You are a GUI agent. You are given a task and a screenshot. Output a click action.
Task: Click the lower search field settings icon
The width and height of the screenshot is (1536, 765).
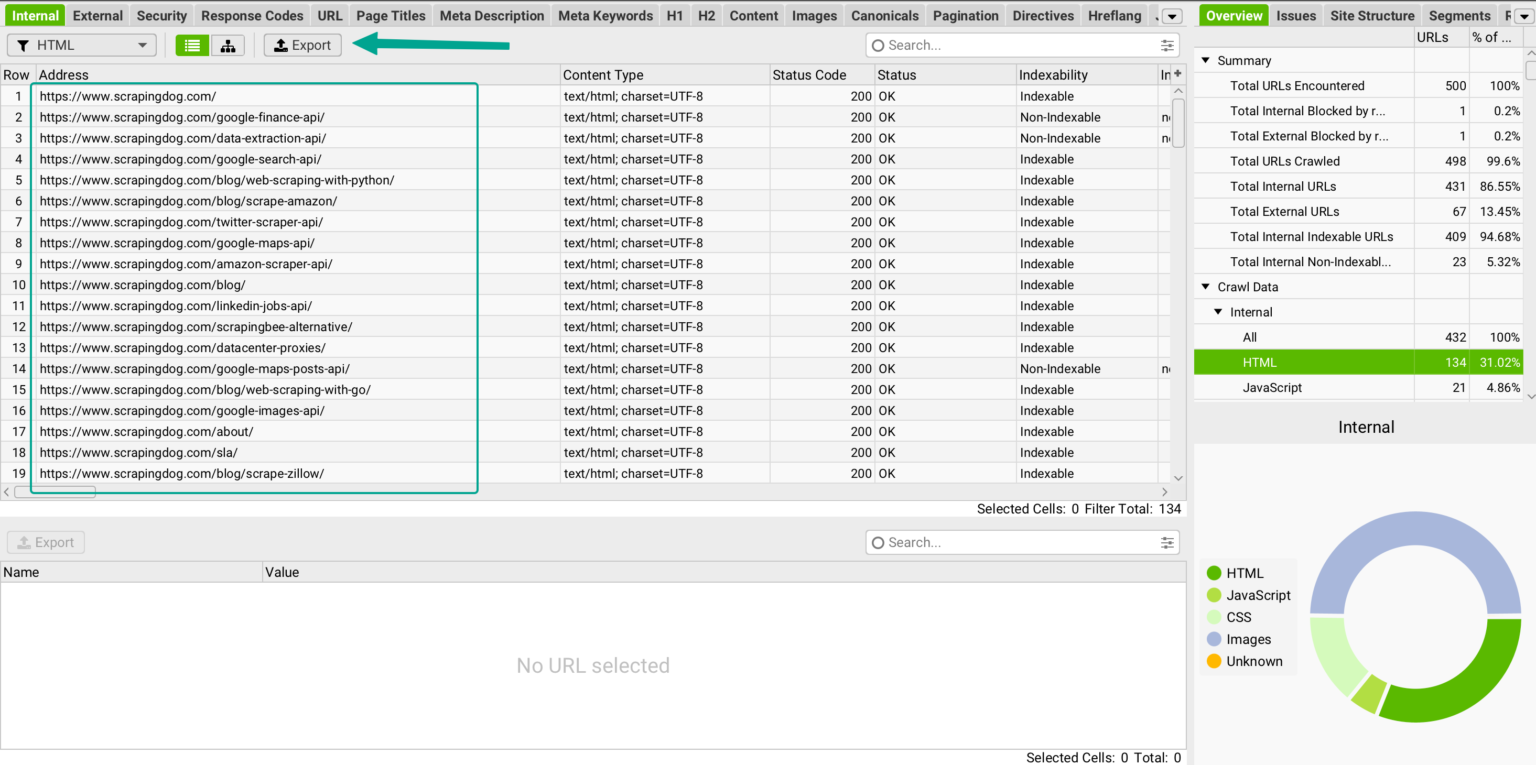click(x=1166, y=542)
